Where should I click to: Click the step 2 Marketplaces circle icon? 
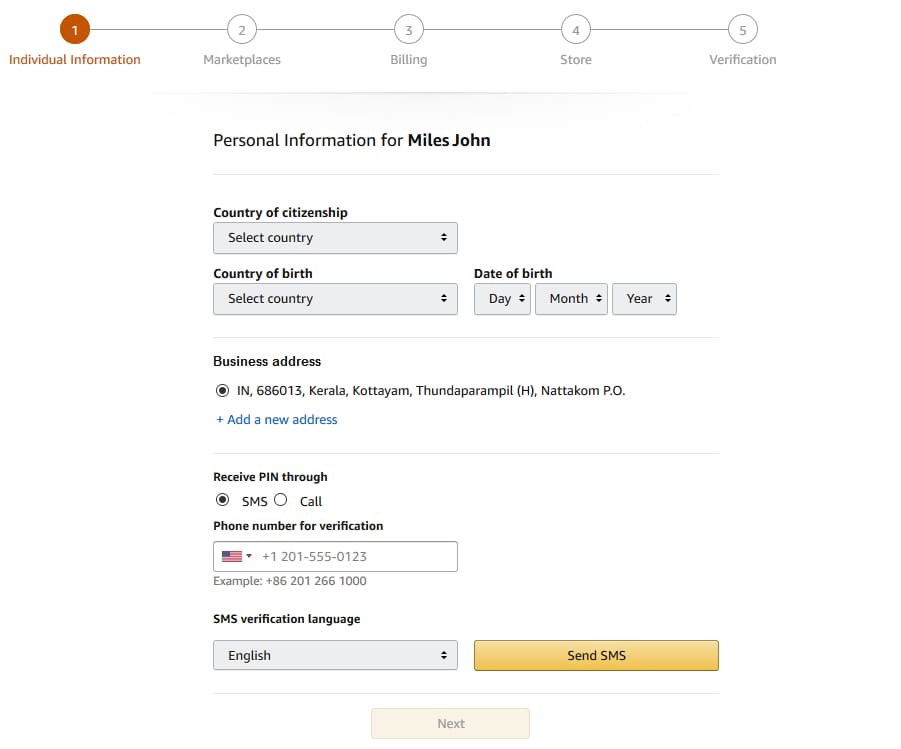[x=241, y=30]
